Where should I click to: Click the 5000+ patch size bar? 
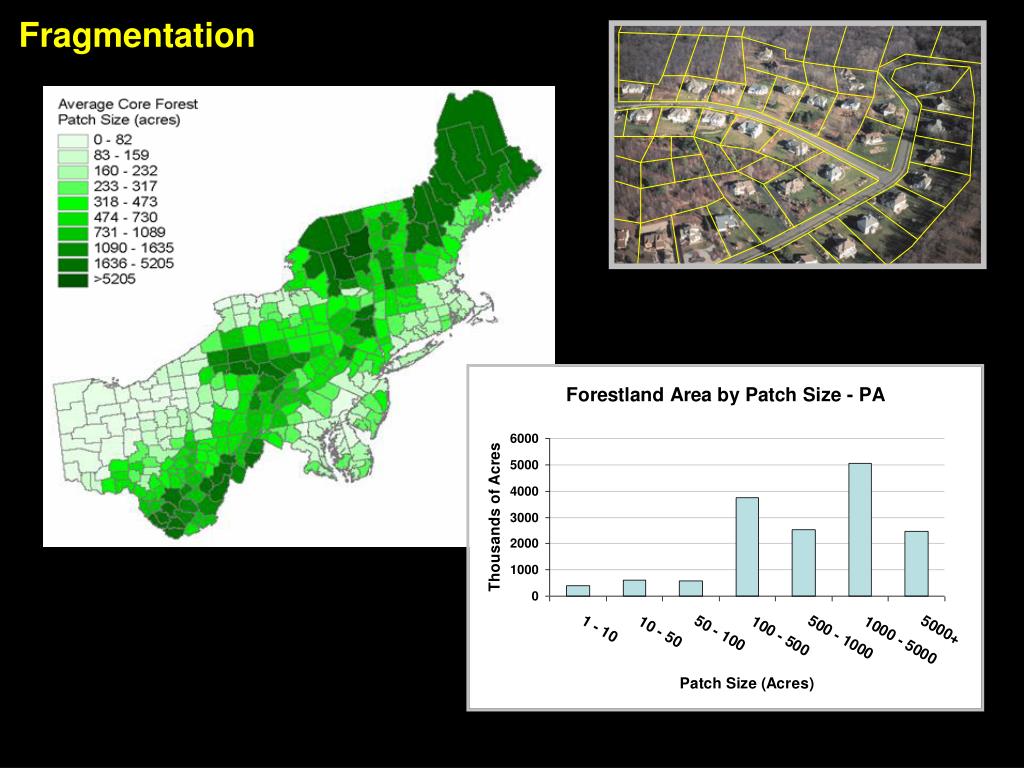[916, 564]
